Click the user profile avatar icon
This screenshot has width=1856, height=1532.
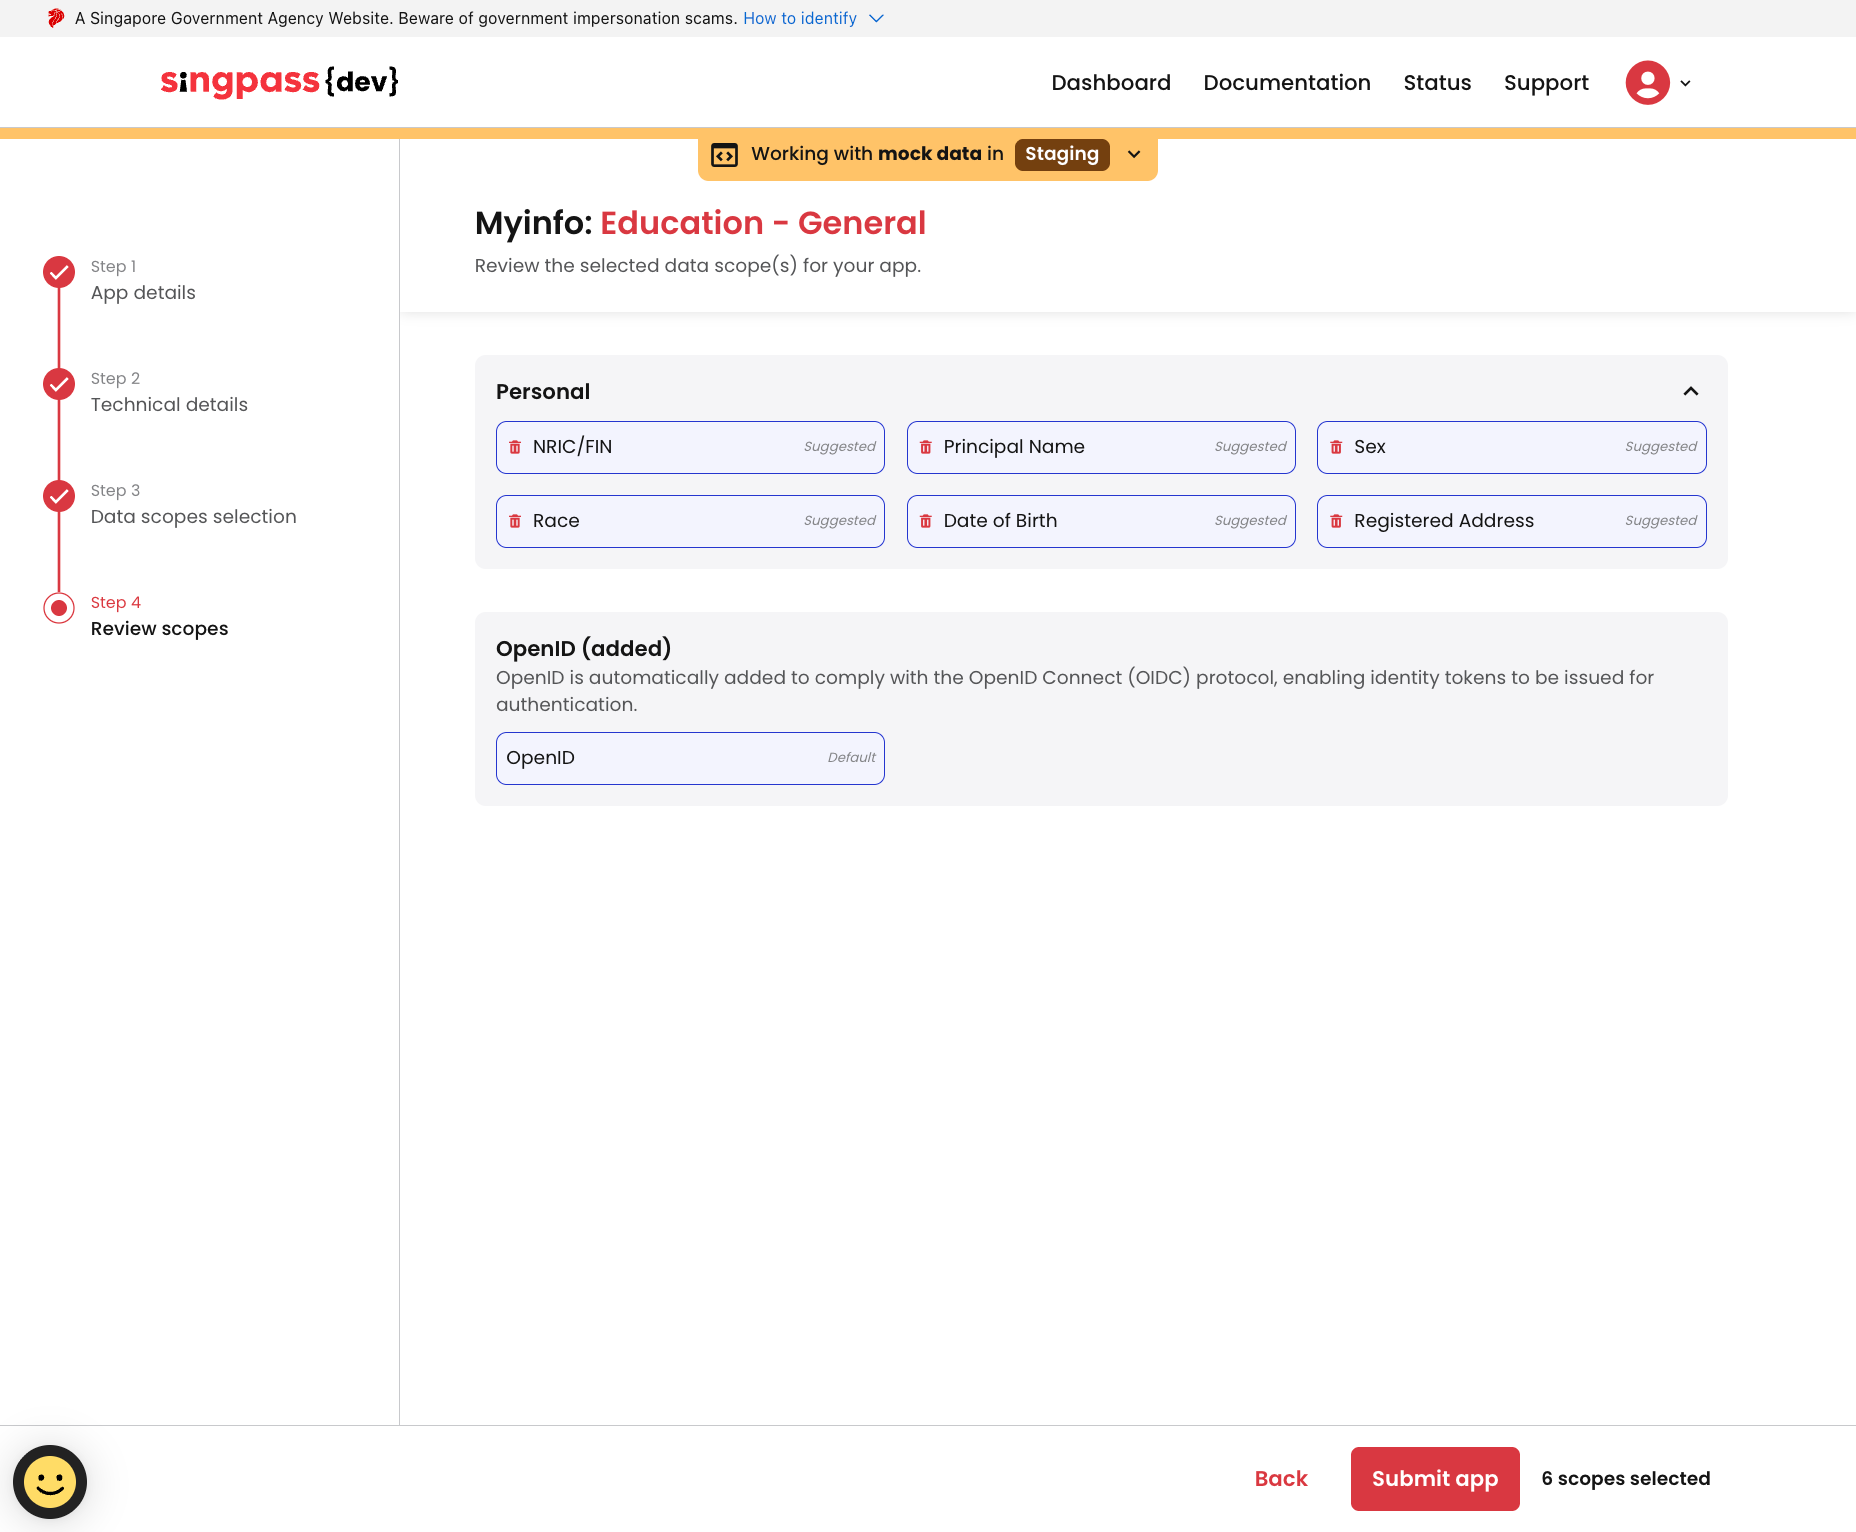click(1647, 83)
